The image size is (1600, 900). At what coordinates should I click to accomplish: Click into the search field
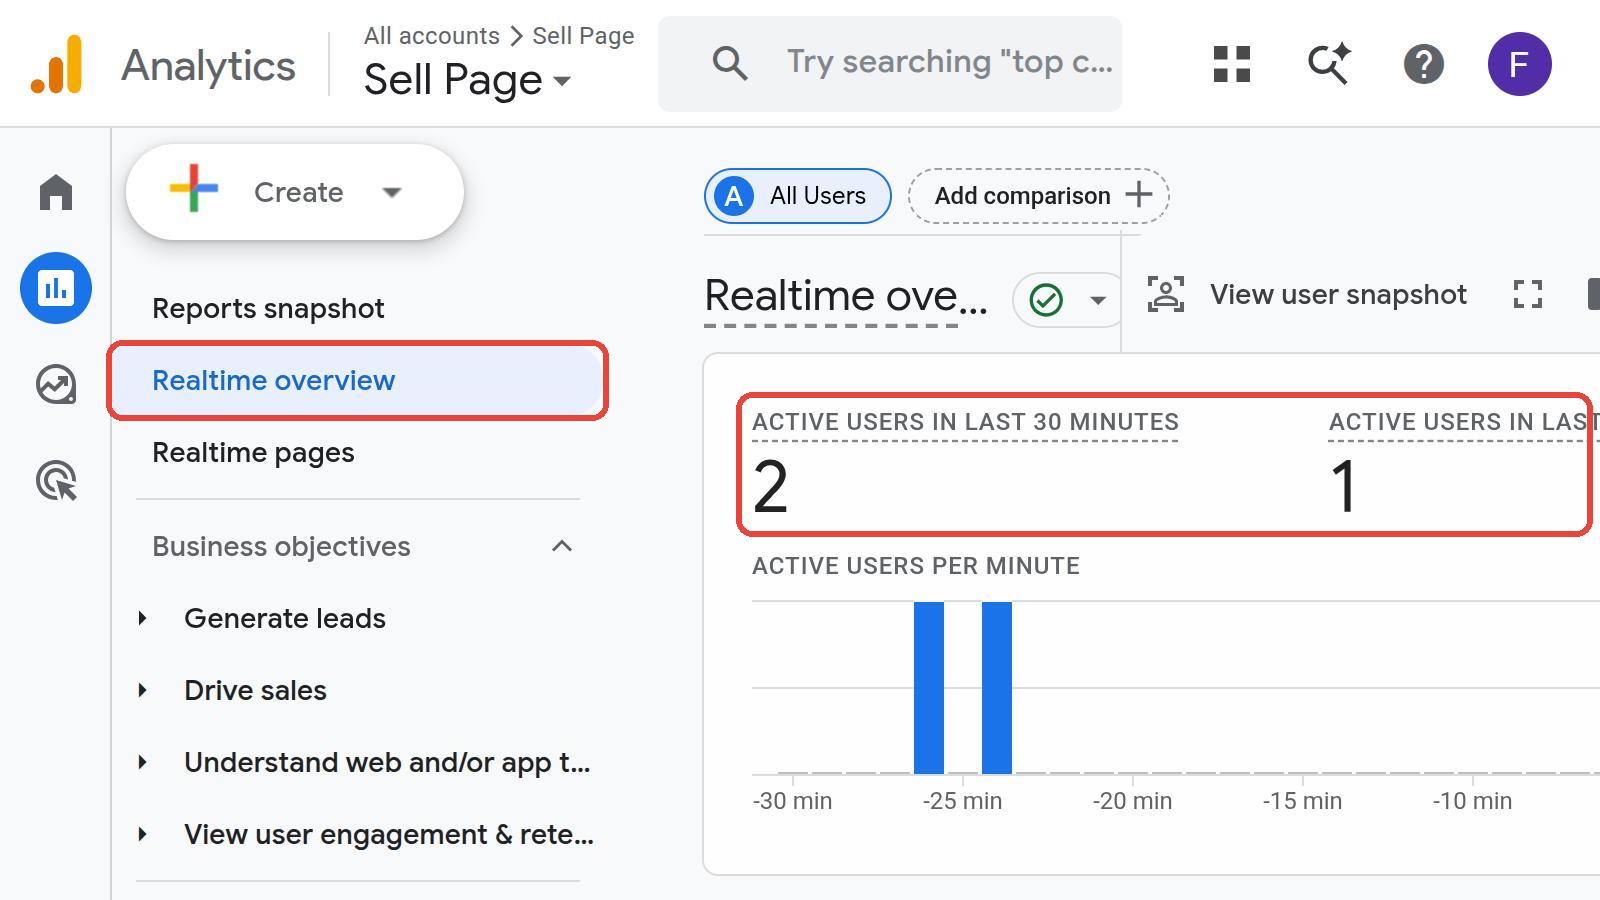coord(890,64)
